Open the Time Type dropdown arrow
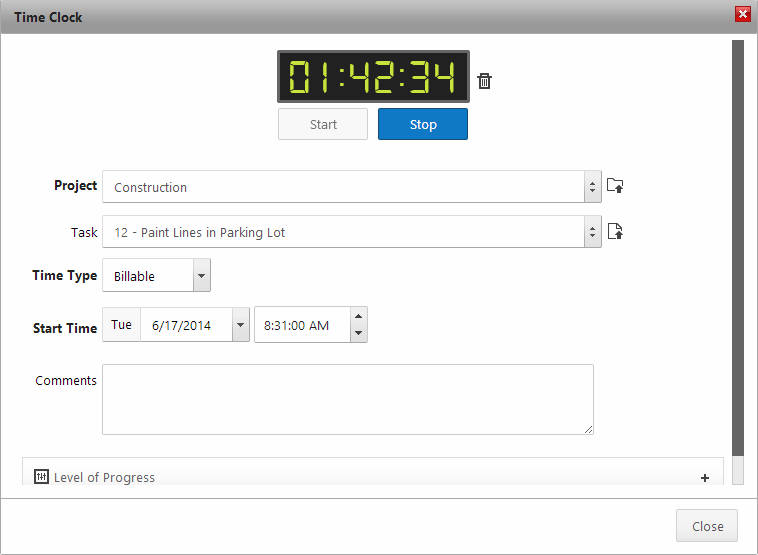The image size is (758, 555). pos(202,276)
